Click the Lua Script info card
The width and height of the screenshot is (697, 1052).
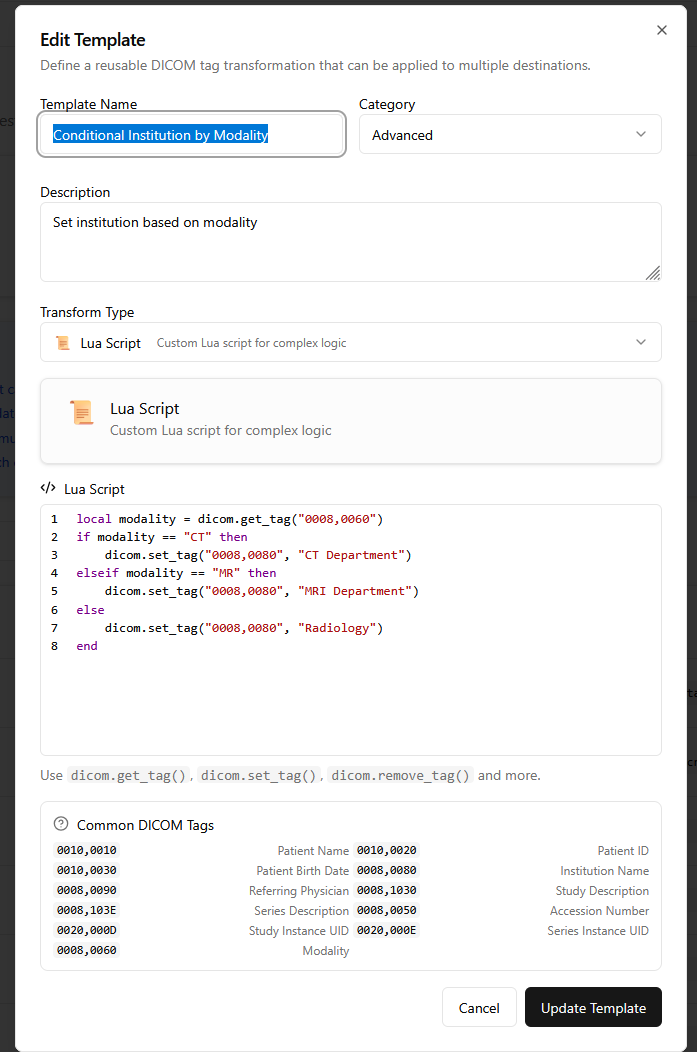coord(350,420)
